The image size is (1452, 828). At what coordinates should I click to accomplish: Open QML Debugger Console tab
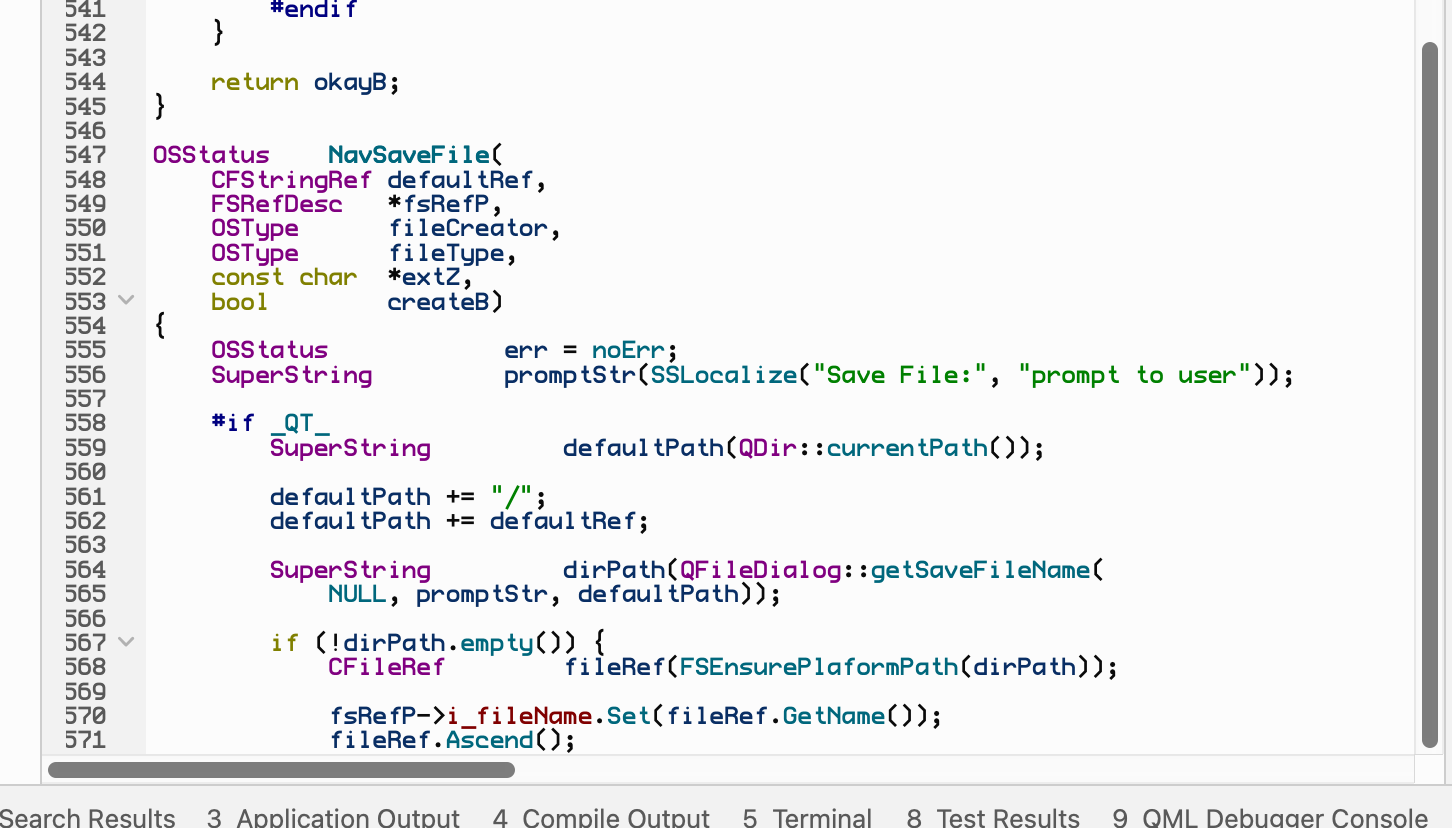[1270, 817]
